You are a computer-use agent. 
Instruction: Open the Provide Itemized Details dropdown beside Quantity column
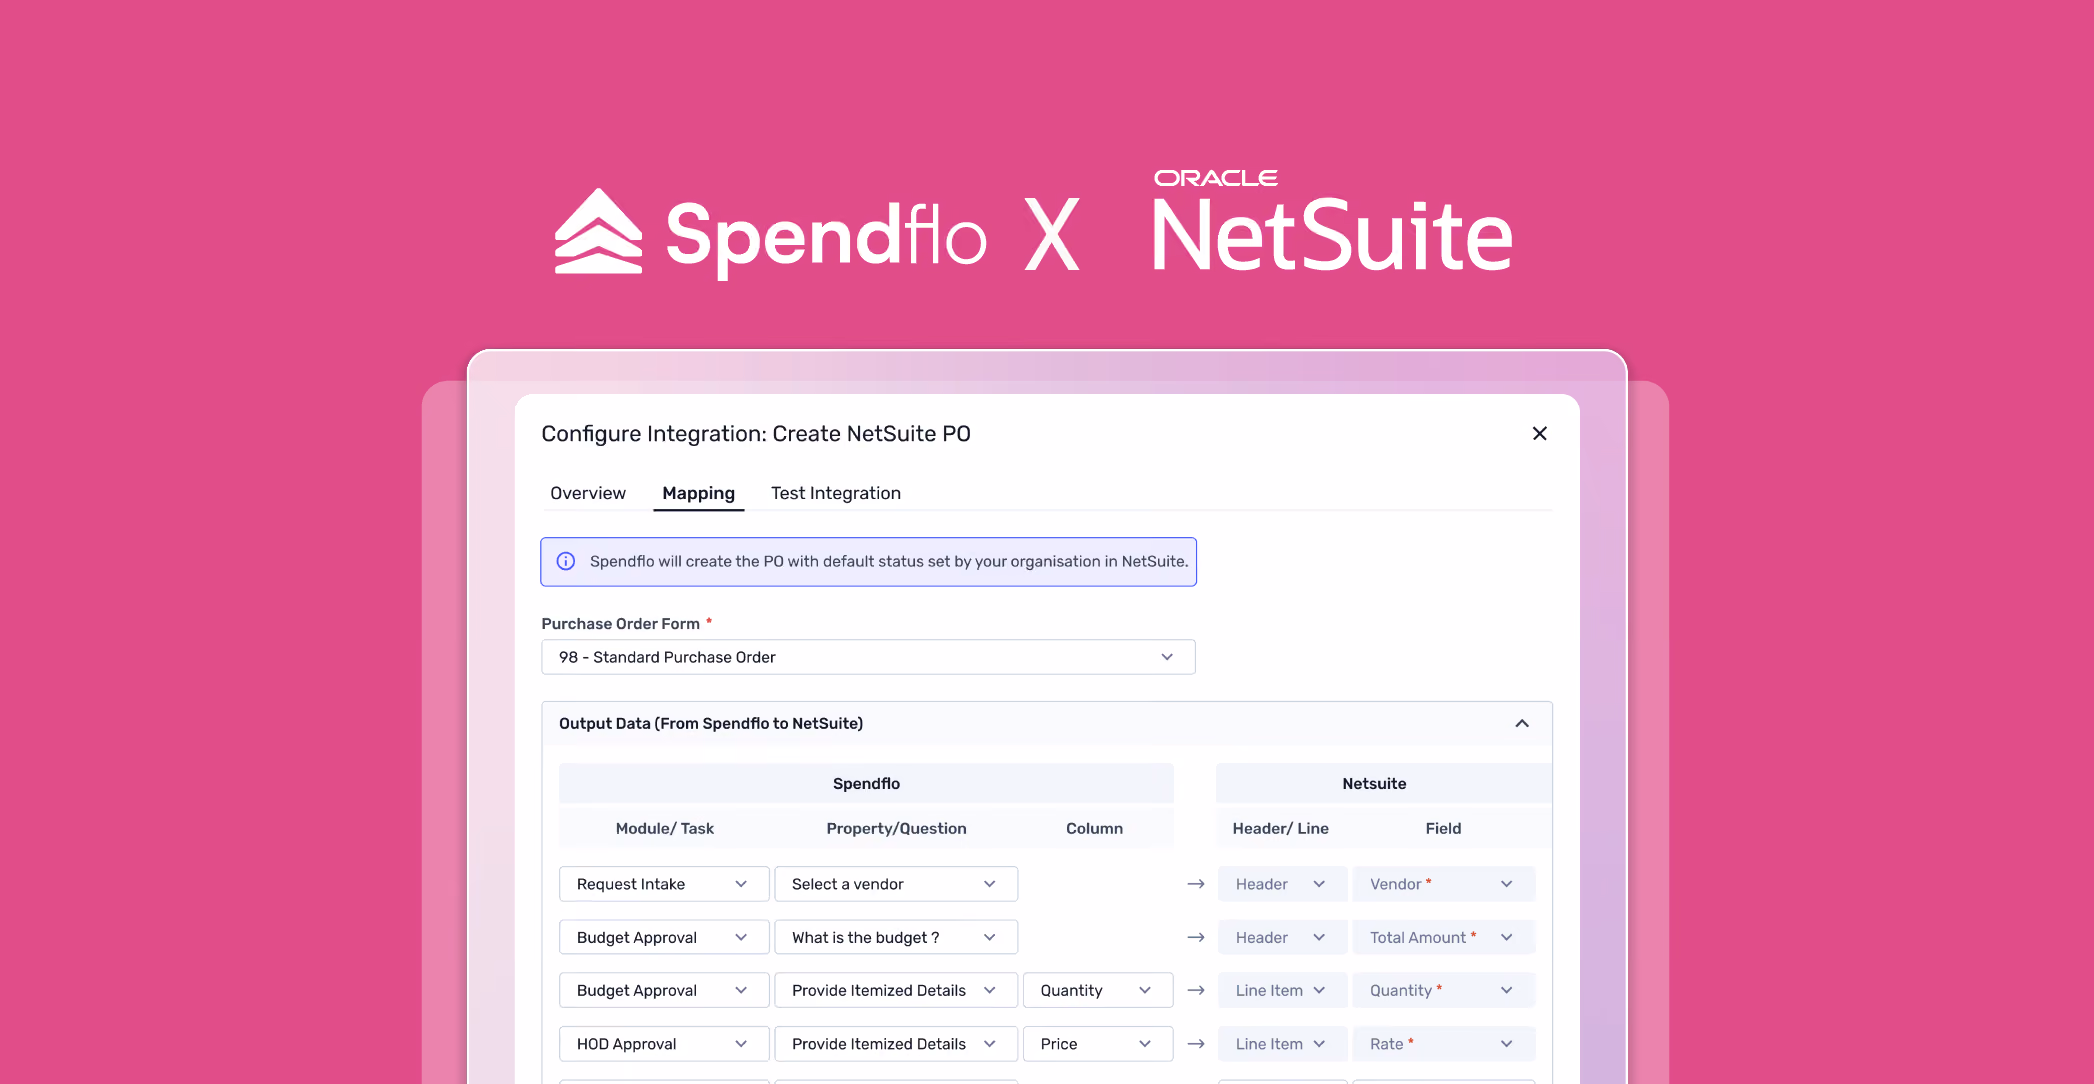896,990
